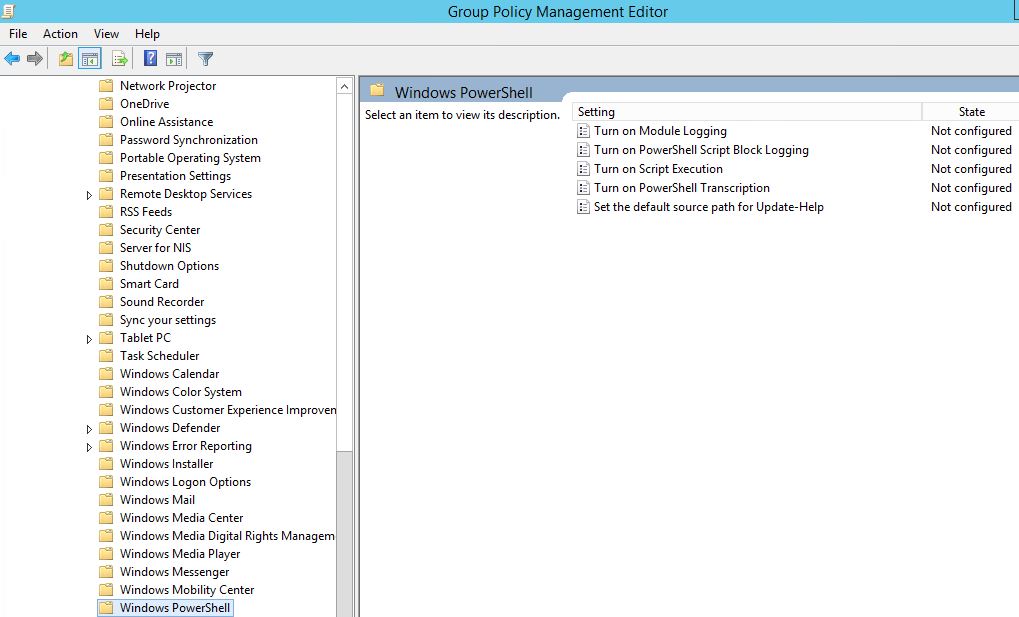The height and width of the screenshot is (617, 1019).
Task: Open the View menu
Action: tap(106, 34)
